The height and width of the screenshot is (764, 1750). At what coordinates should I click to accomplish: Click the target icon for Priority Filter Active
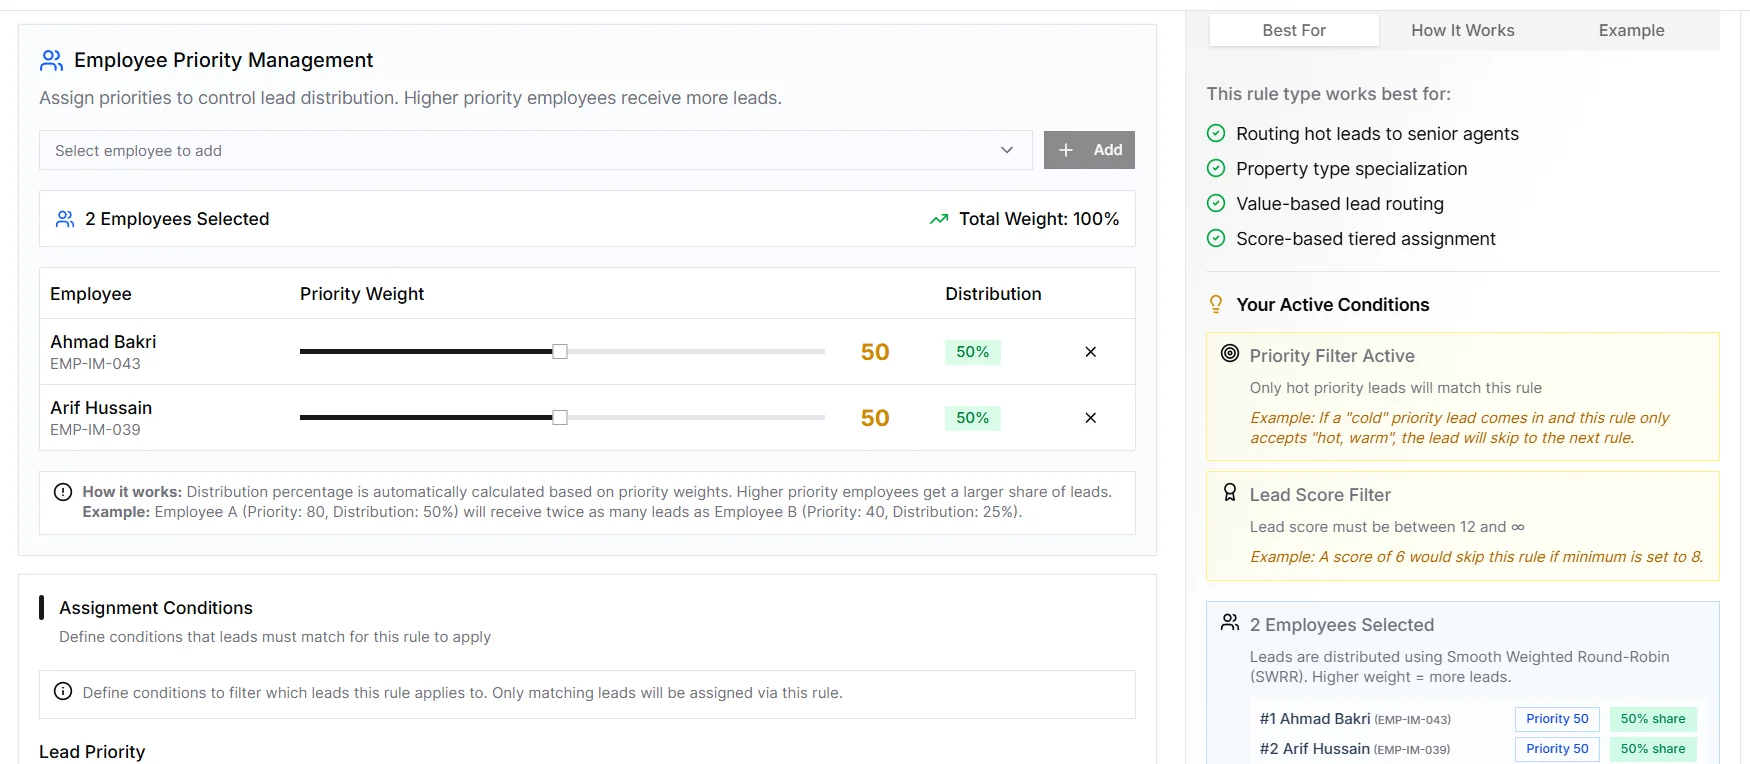point(1230,353)
